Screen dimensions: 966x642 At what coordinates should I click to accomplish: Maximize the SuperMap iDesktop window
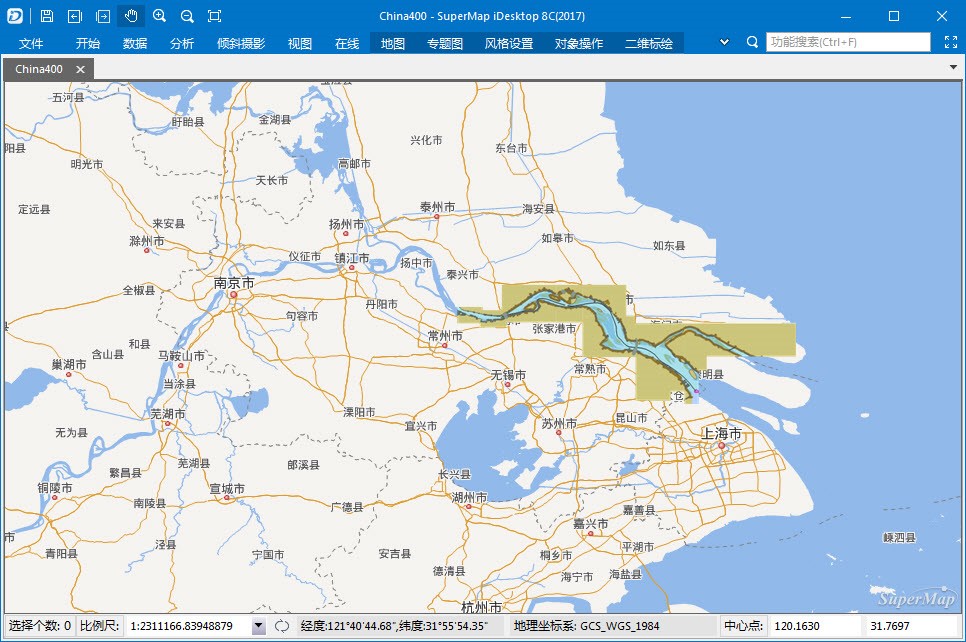(894, 17)
